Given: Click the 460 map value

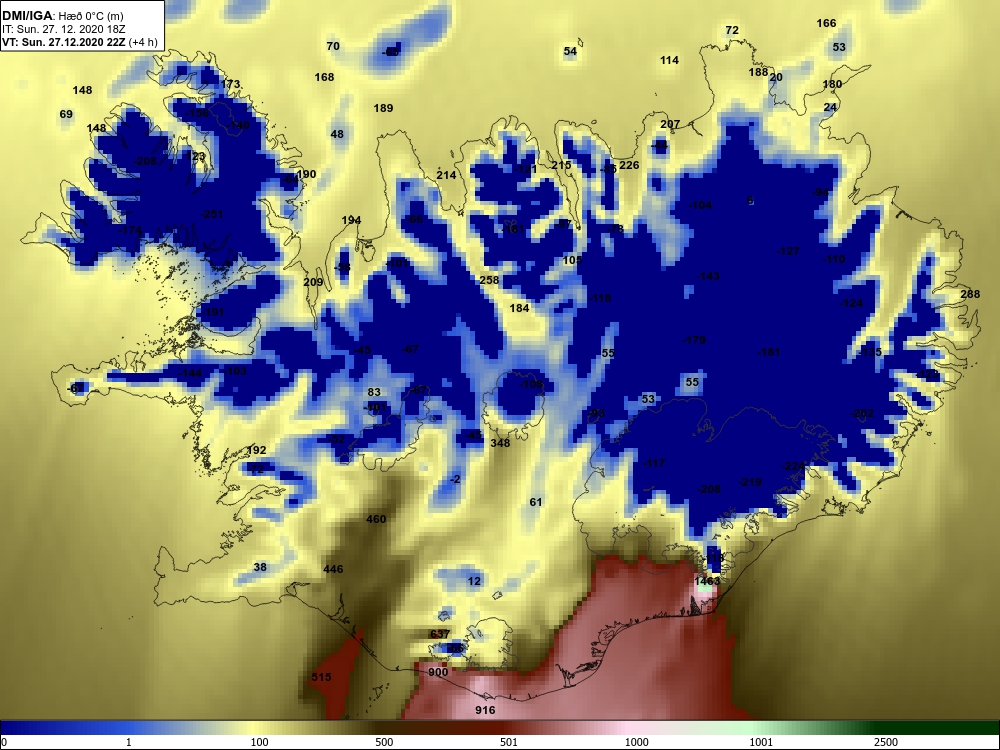Looking at the screenshot, I should [x=376, y=519].
